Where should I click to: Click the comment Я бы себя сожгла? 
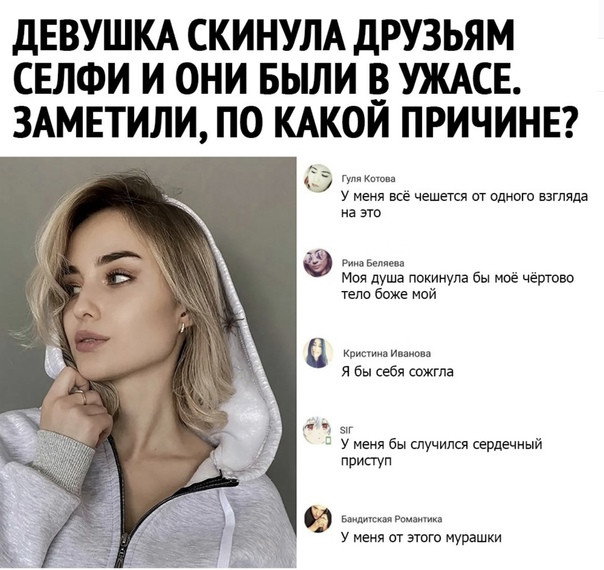click(x=398, y=372)
